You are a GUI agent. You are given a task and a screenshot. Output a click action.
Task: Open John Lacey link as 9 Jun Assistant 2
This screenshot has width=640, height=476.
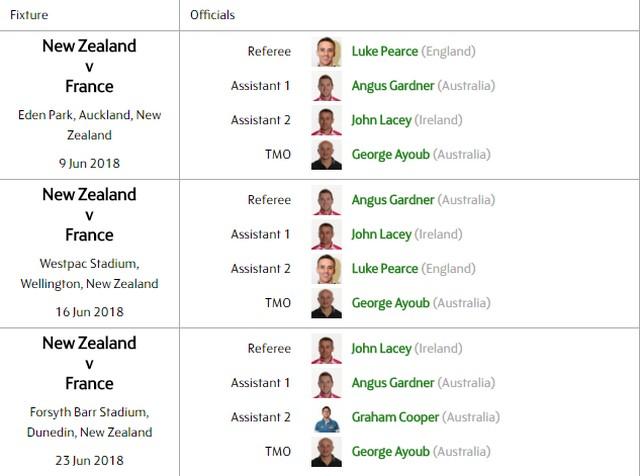[x=381, y=120]
